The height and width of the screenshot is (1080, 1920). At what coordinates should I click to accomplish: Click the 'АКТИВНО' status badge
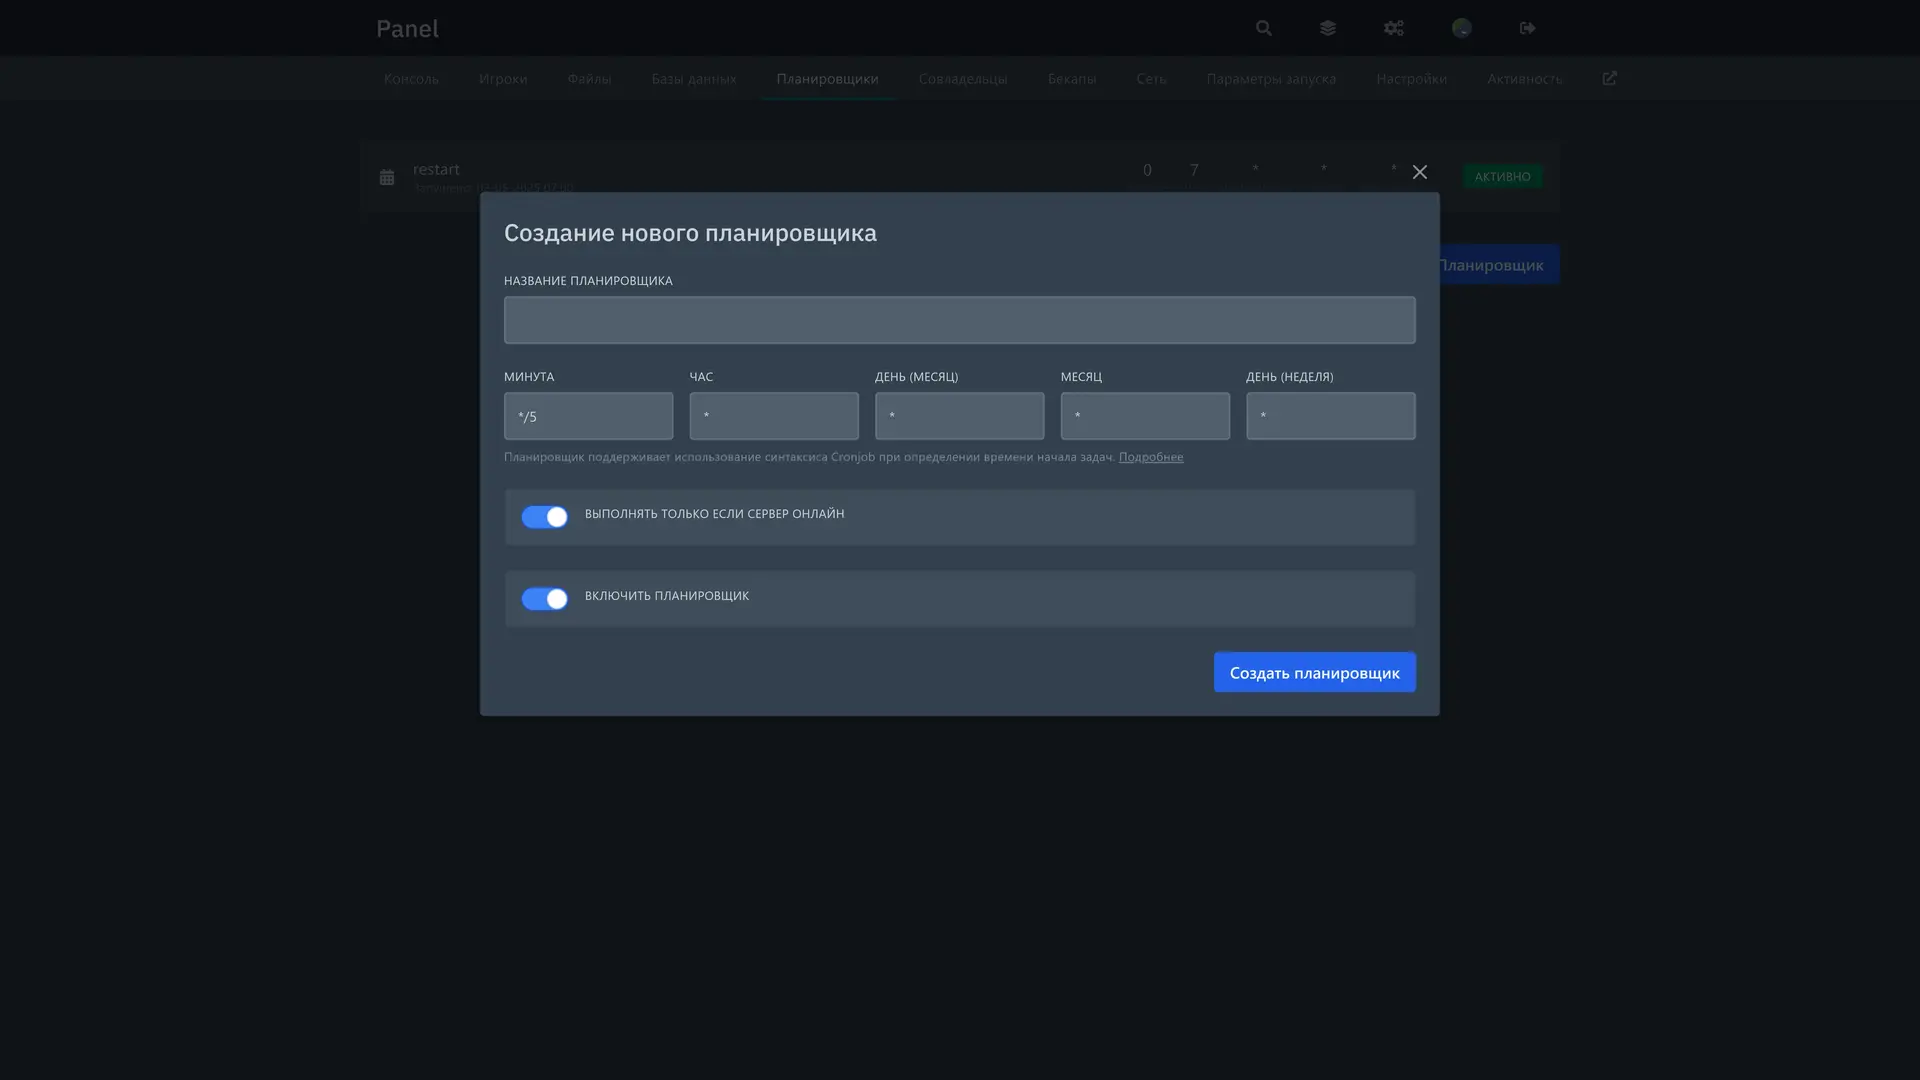(1502, 177)
